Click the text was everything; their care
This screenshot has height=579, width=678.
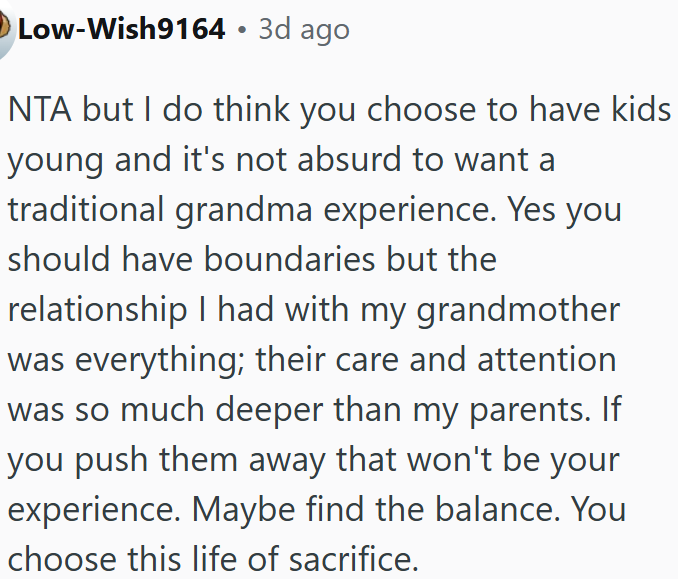pos(203,360)
